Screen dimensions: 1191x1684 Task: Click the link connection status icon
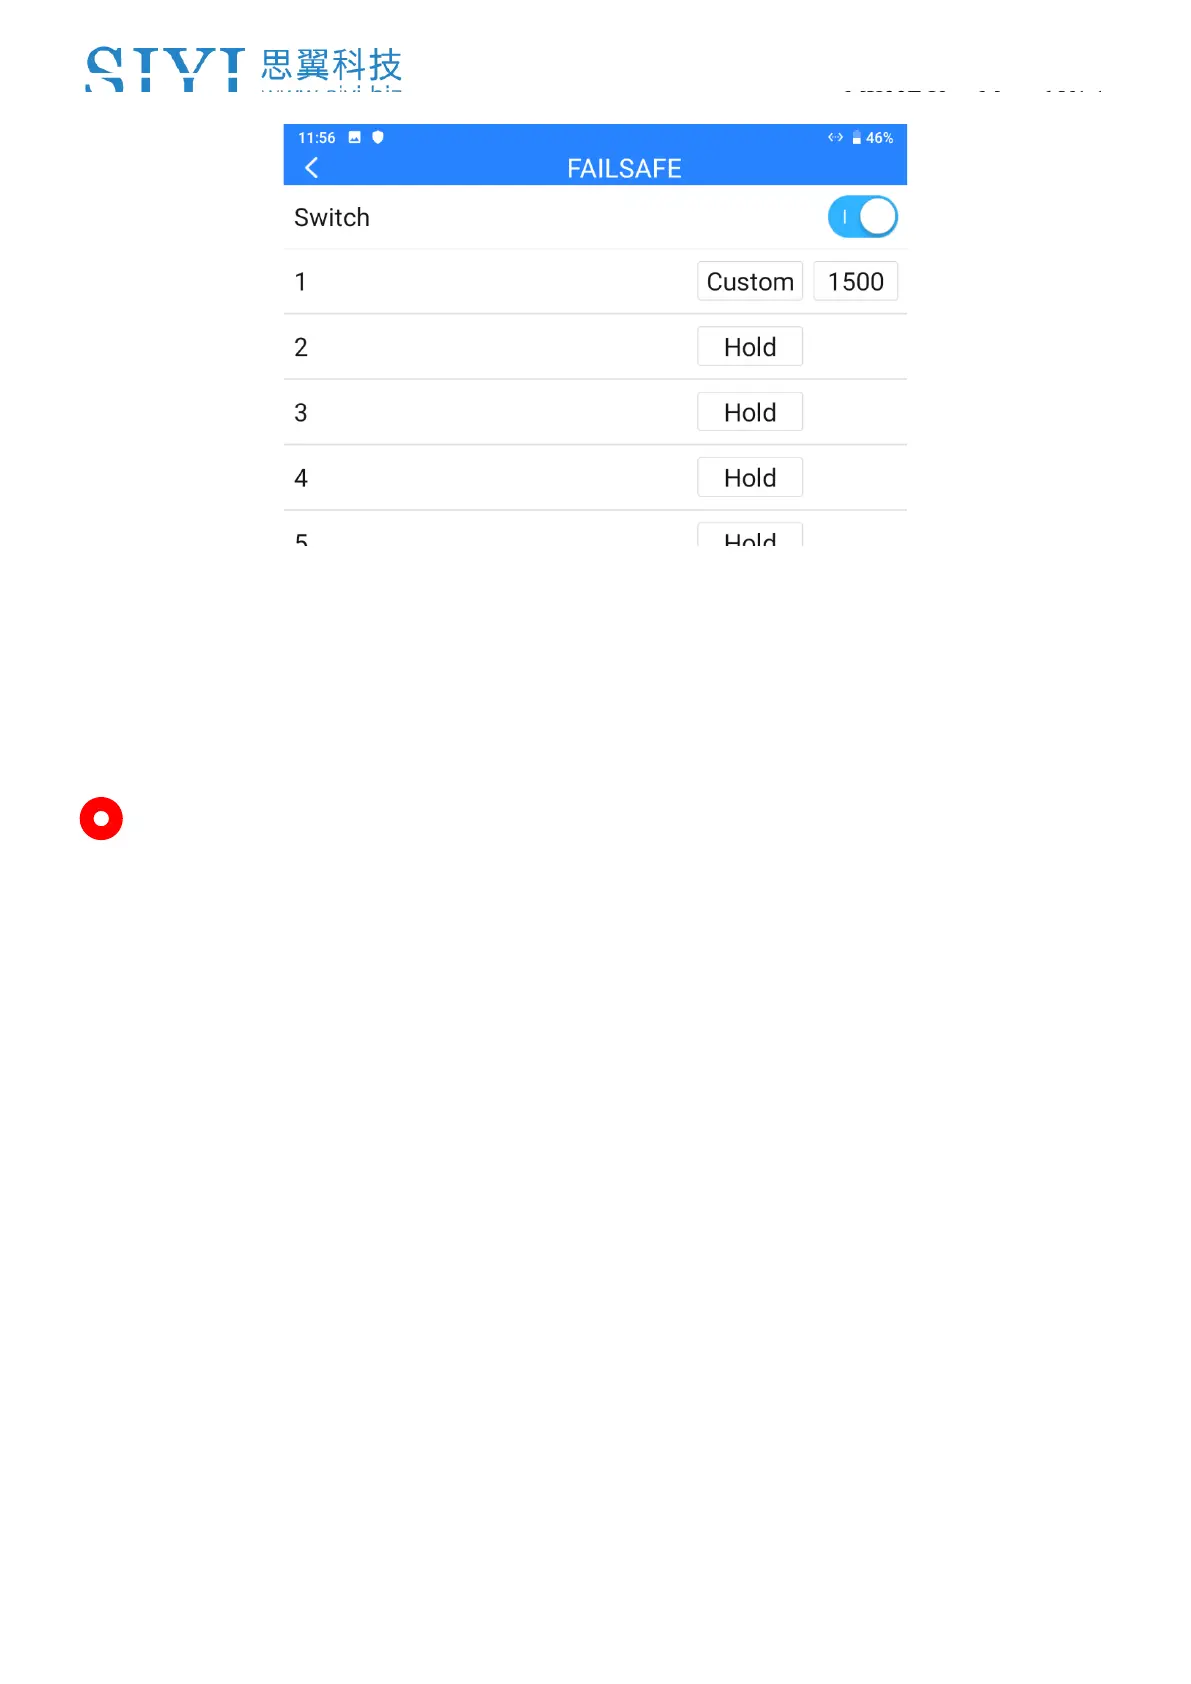click(x=835, y=138)
